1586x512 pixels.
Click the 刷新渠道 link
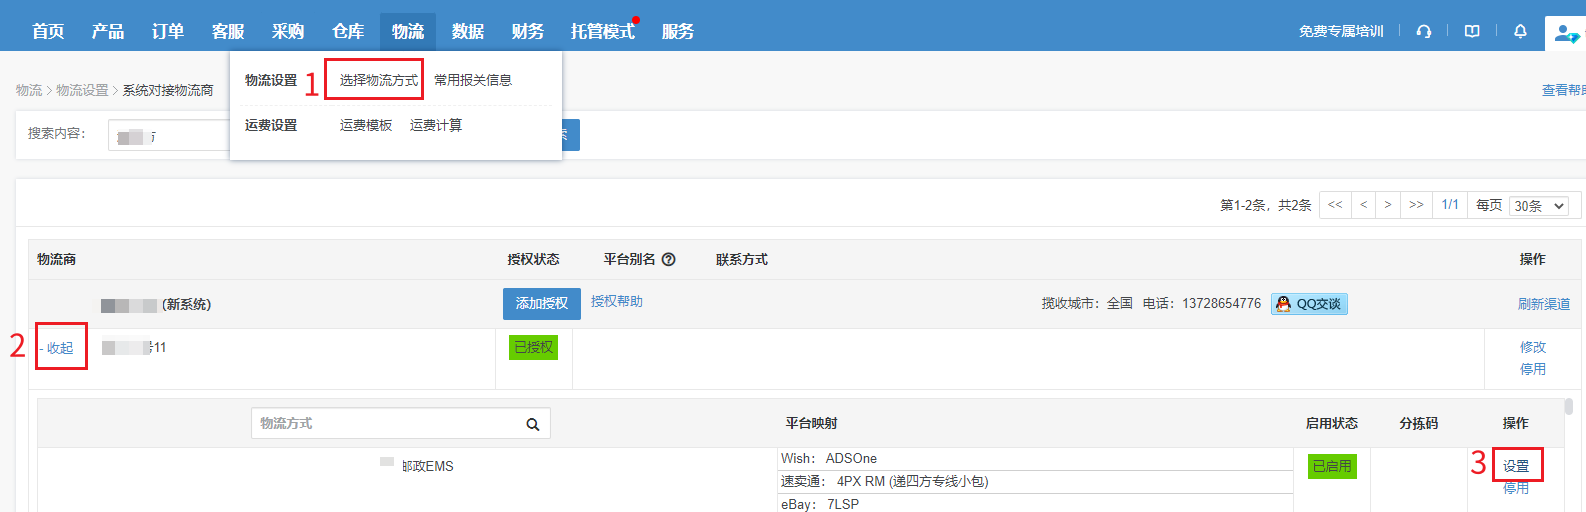coord(1543,304)
